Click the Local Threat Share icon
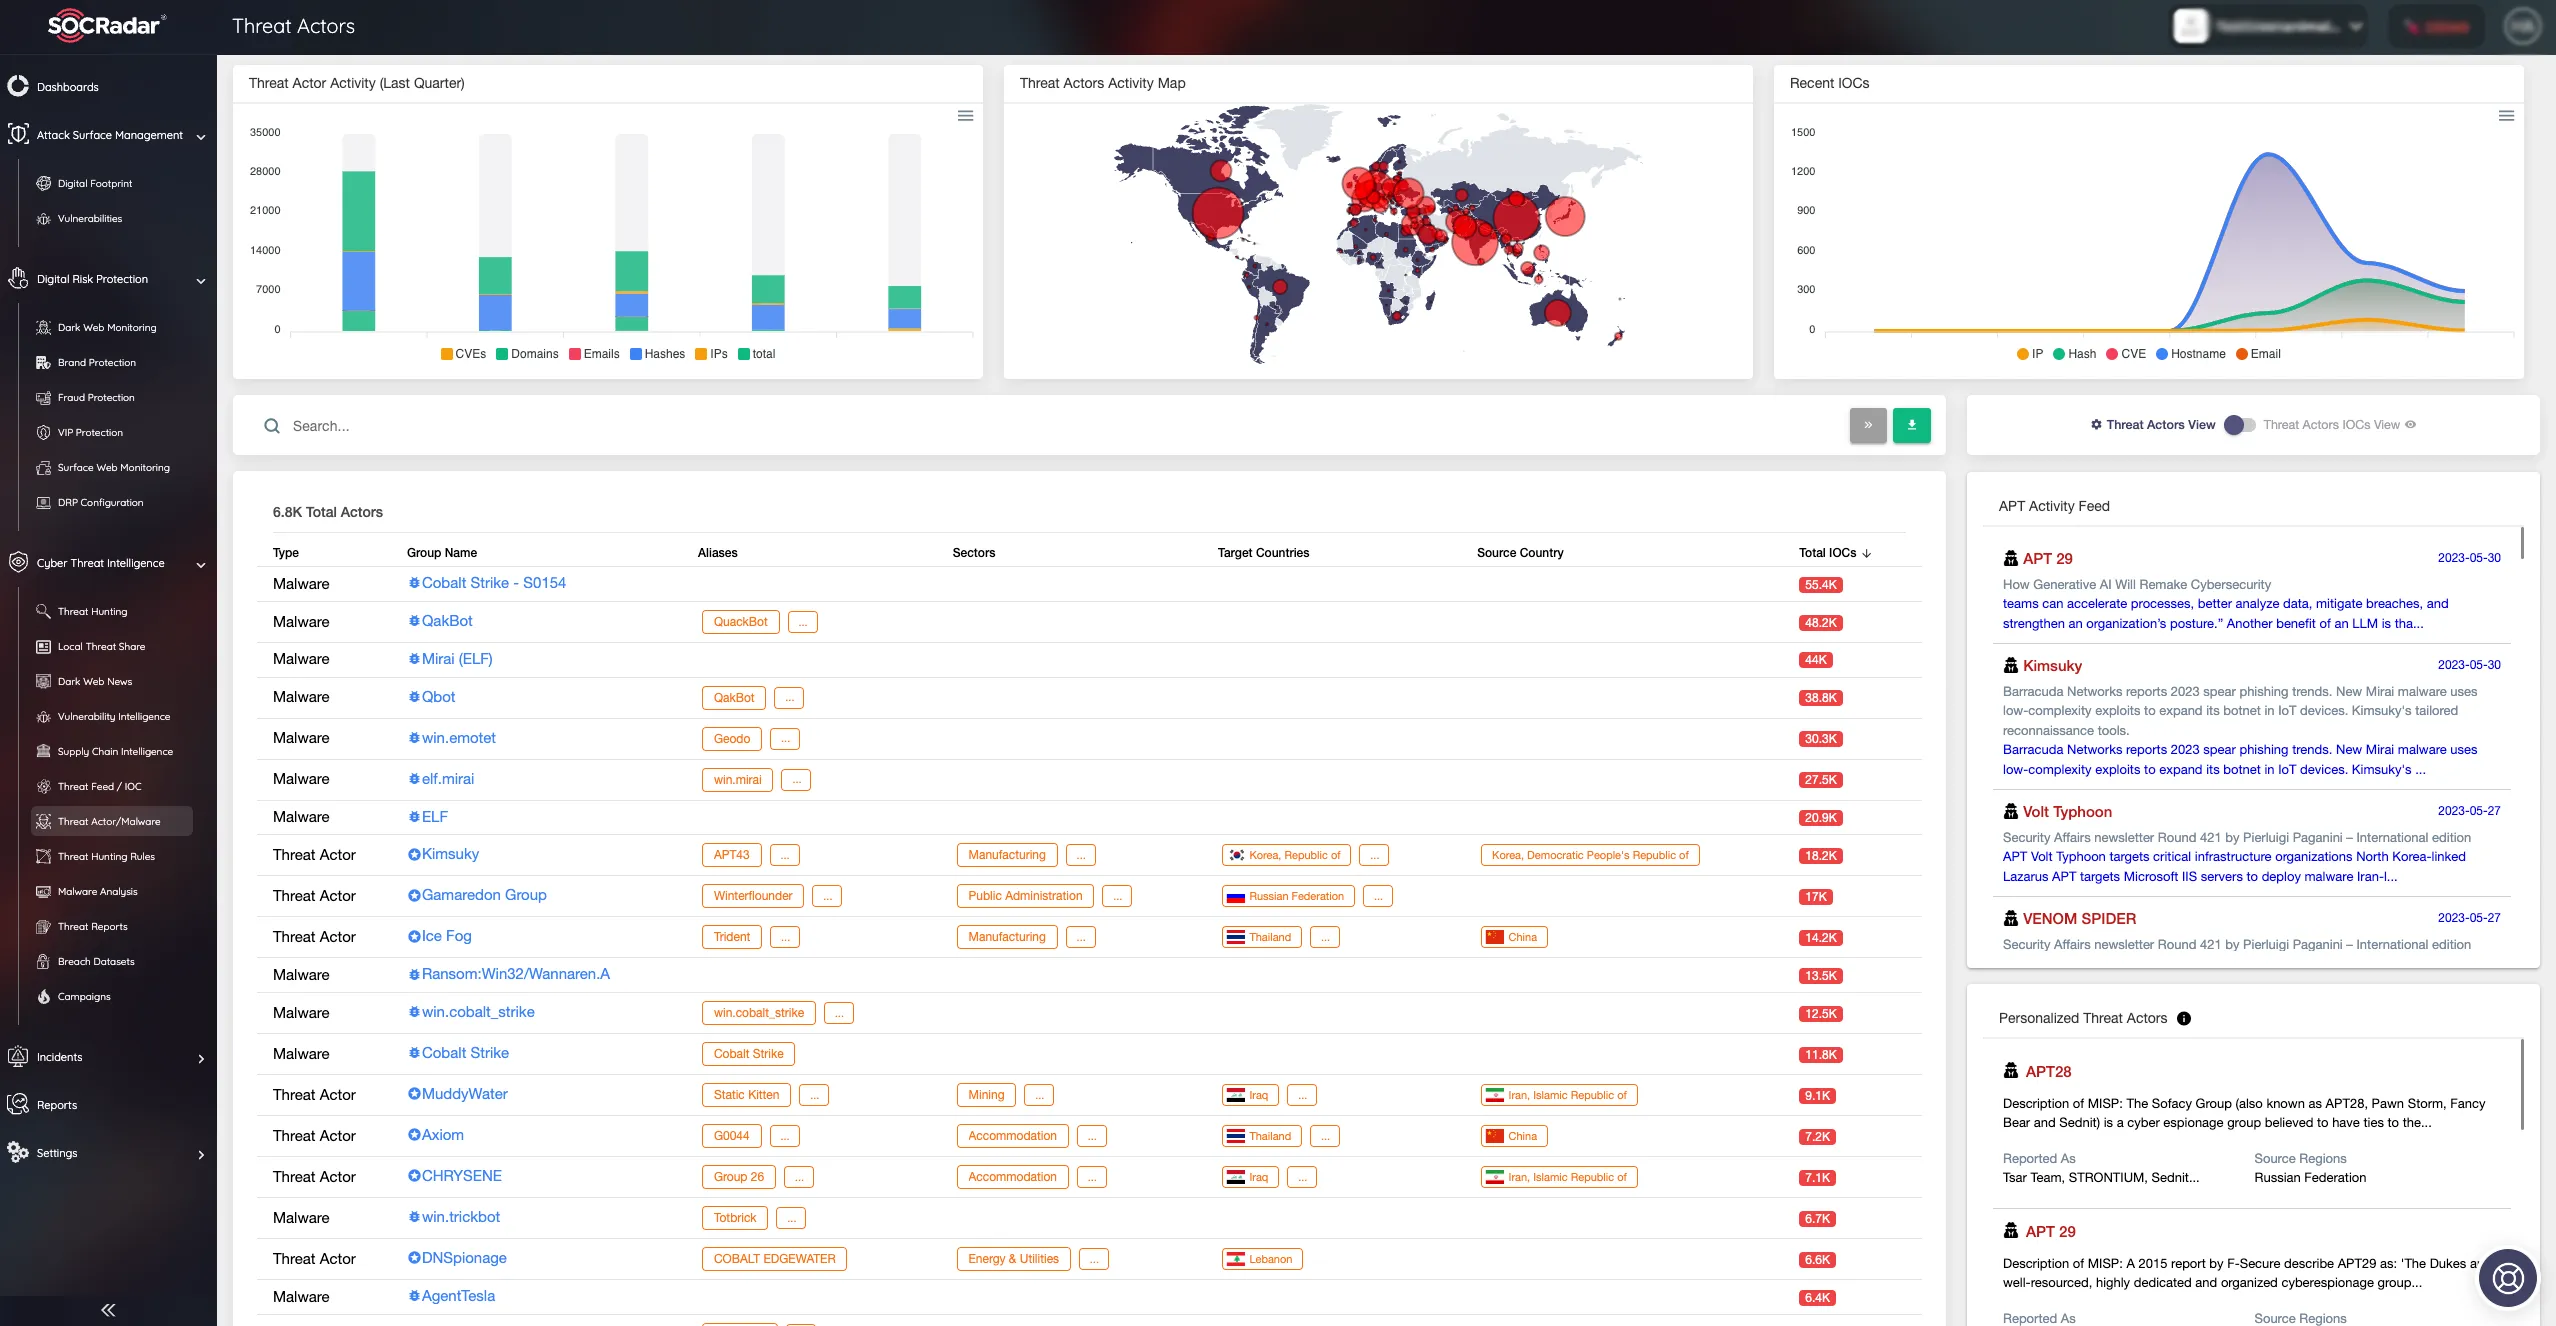2556x1326 pixels. (43, 646)
